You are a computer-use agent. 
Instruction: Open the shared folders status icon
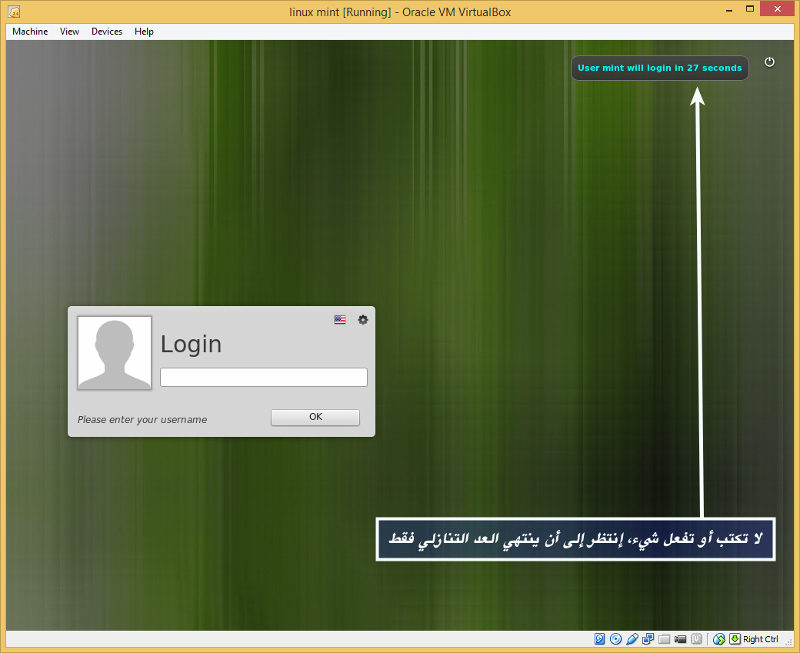click(x=664, y=639)
